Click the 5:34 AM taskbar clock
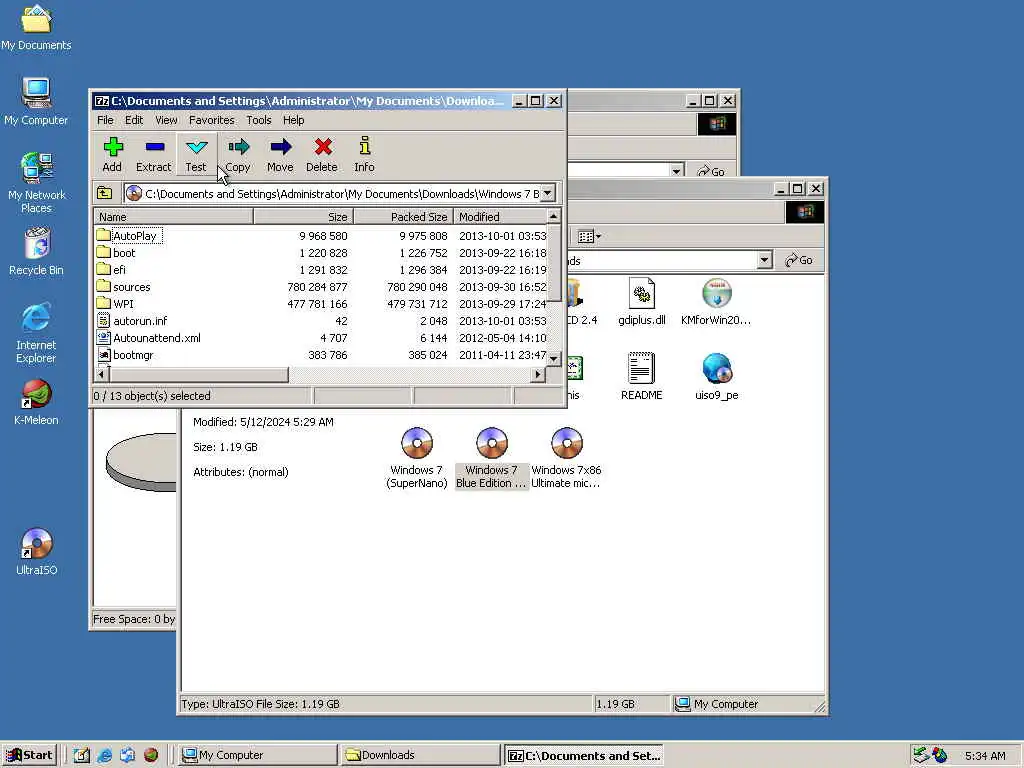The height and width of the screenshot is (768, 1024). coord(985,756)
